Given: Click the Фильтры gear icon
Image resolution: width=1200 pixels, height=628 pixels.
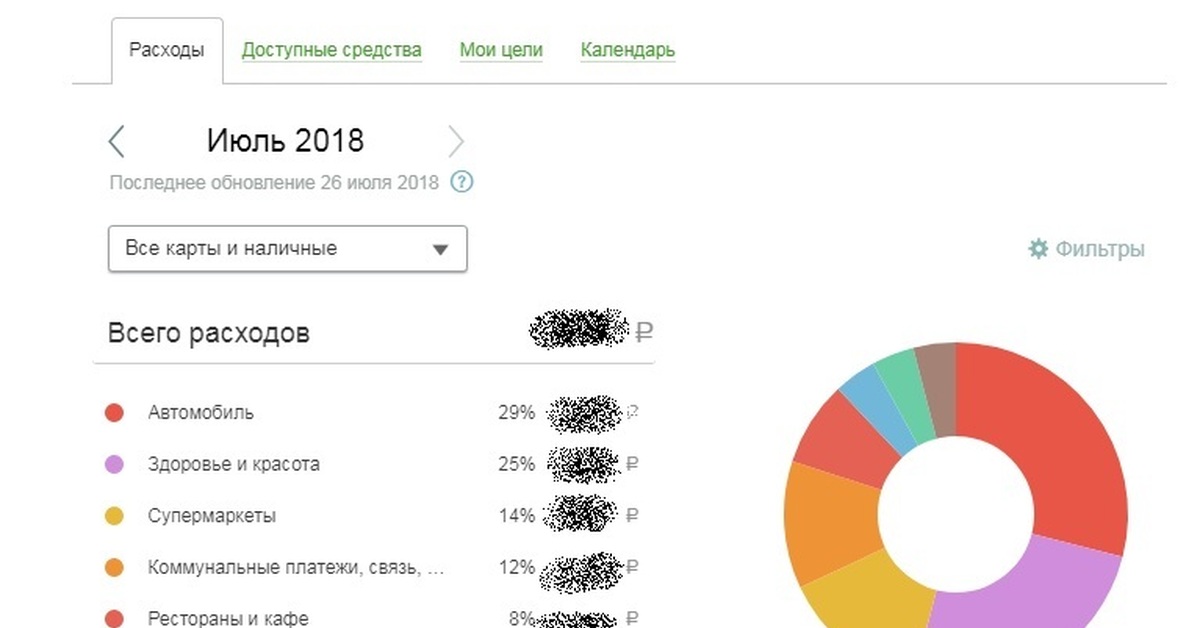Looking at the screenshot, I should (1038, 249).
